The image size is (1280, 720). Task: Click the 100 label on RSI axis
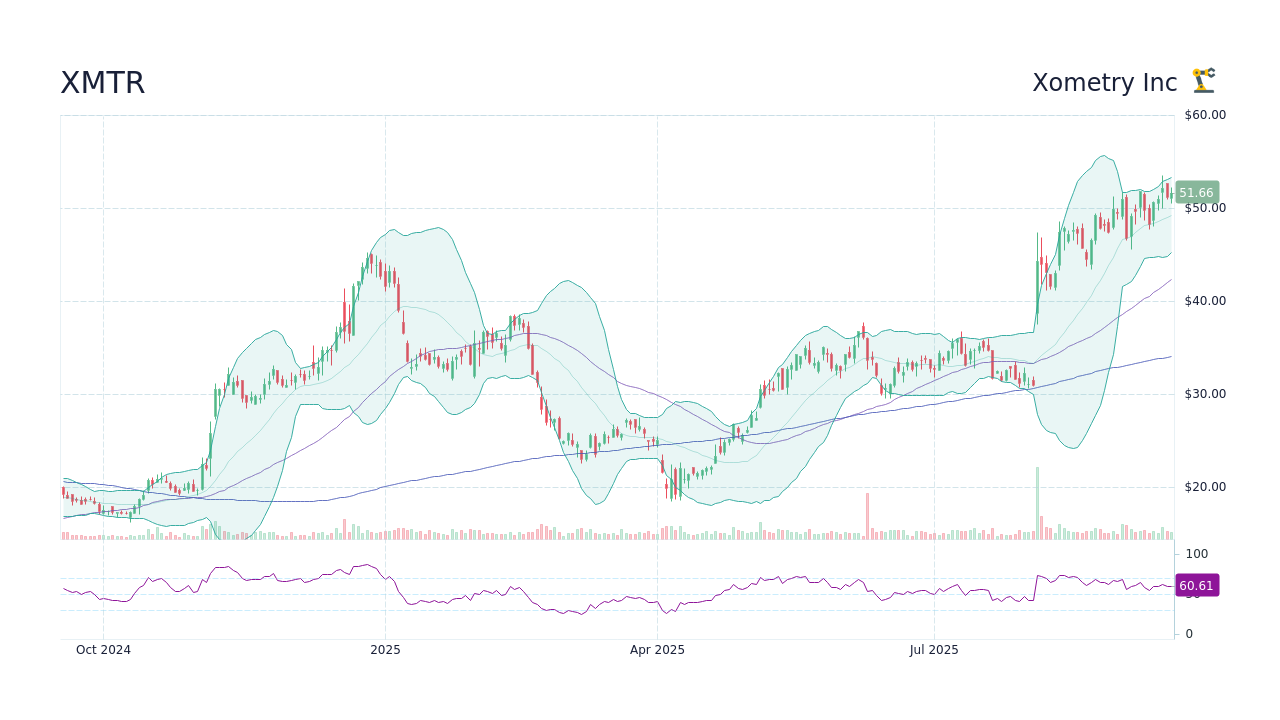[x=1197, y=554]
